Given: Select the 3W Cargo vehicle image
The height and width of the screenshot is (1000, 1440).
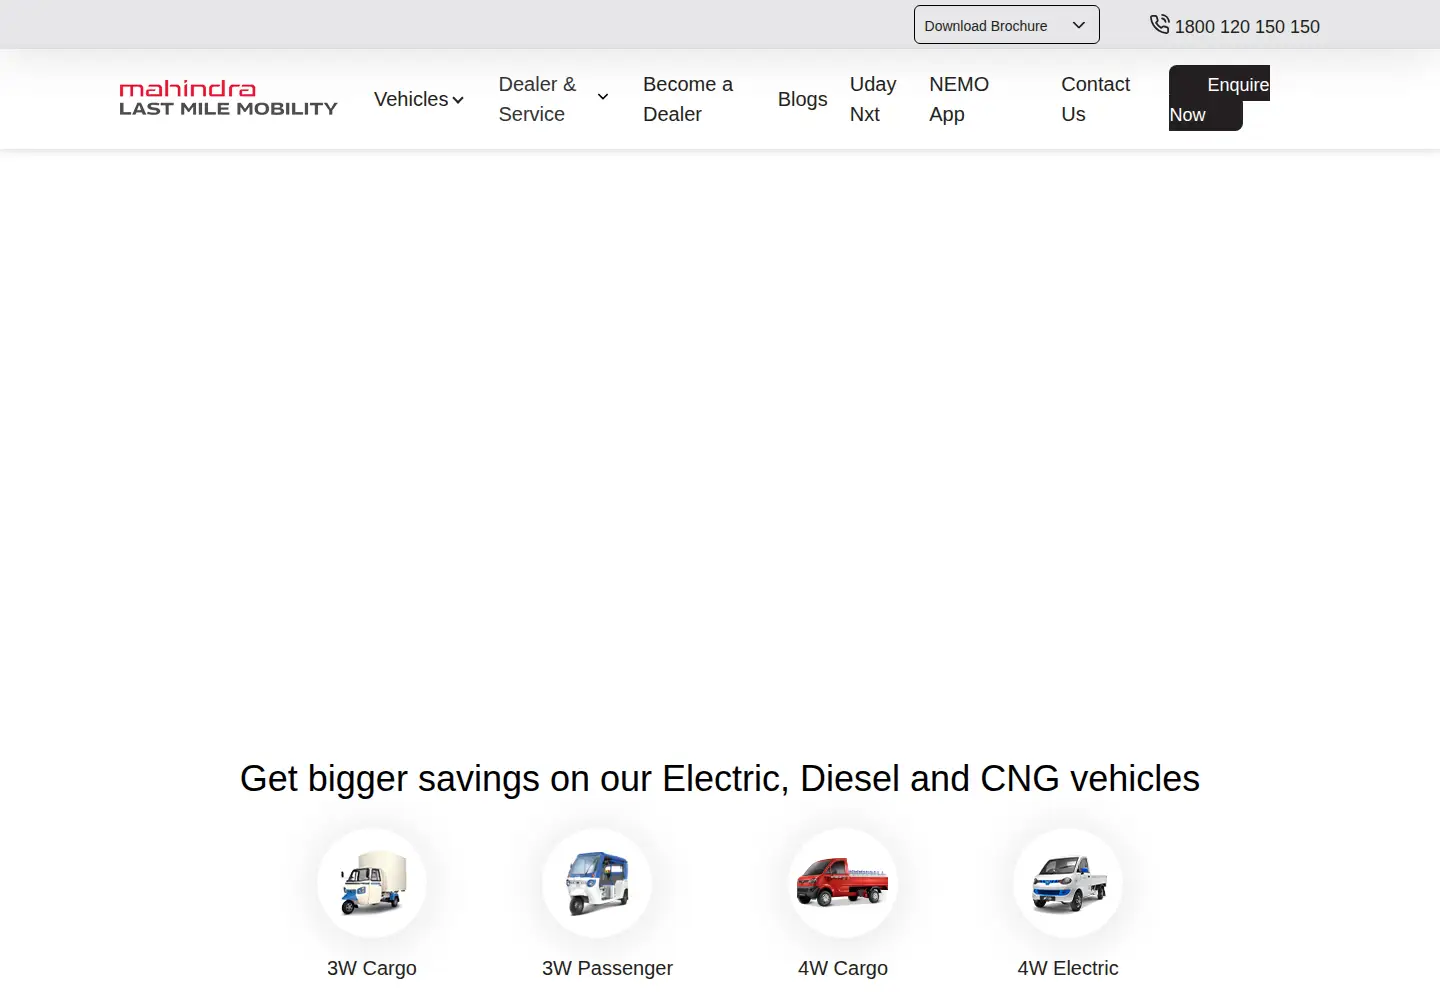Looking at the screenshot, I should (372, 883).
